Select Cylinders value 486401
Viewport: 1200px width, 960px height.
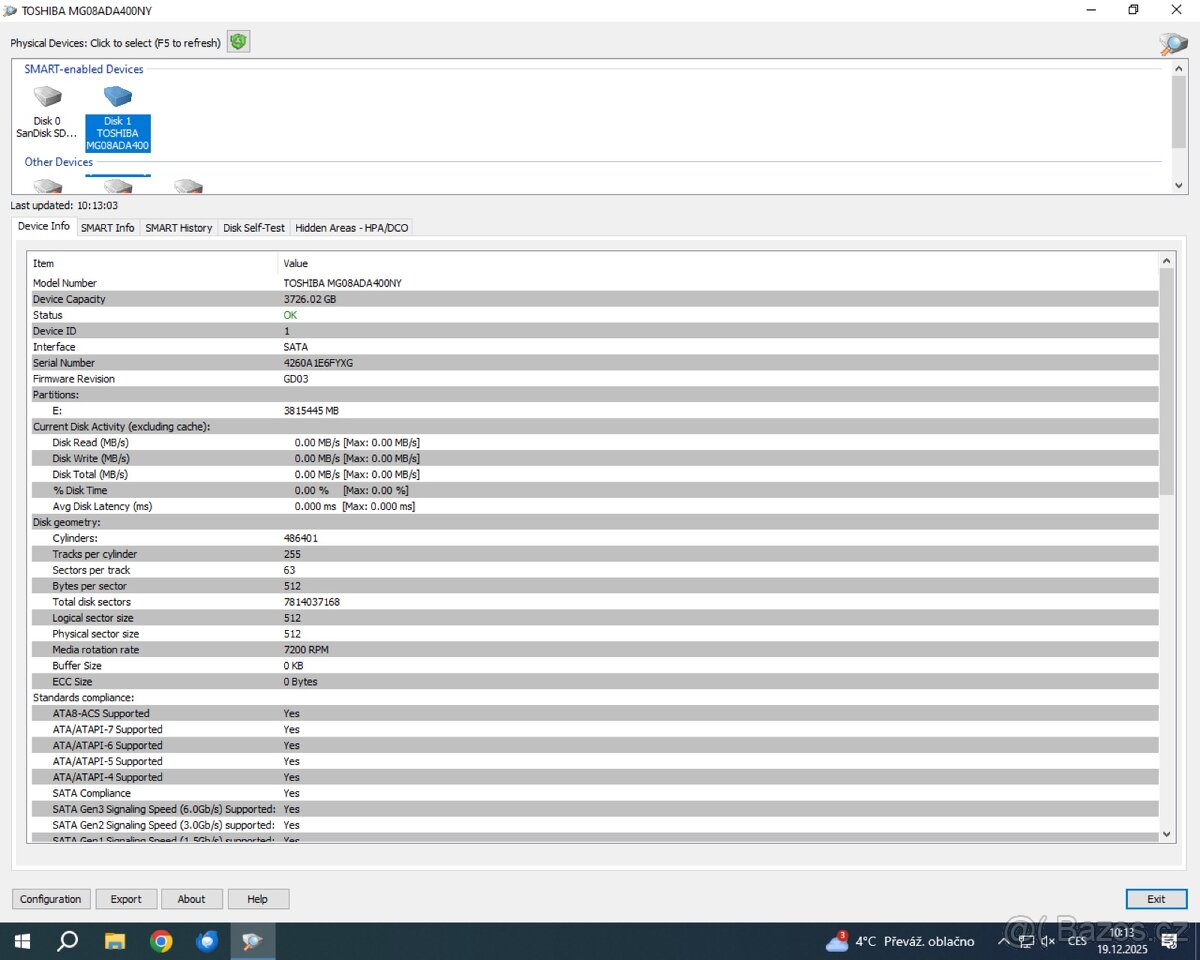301,538
